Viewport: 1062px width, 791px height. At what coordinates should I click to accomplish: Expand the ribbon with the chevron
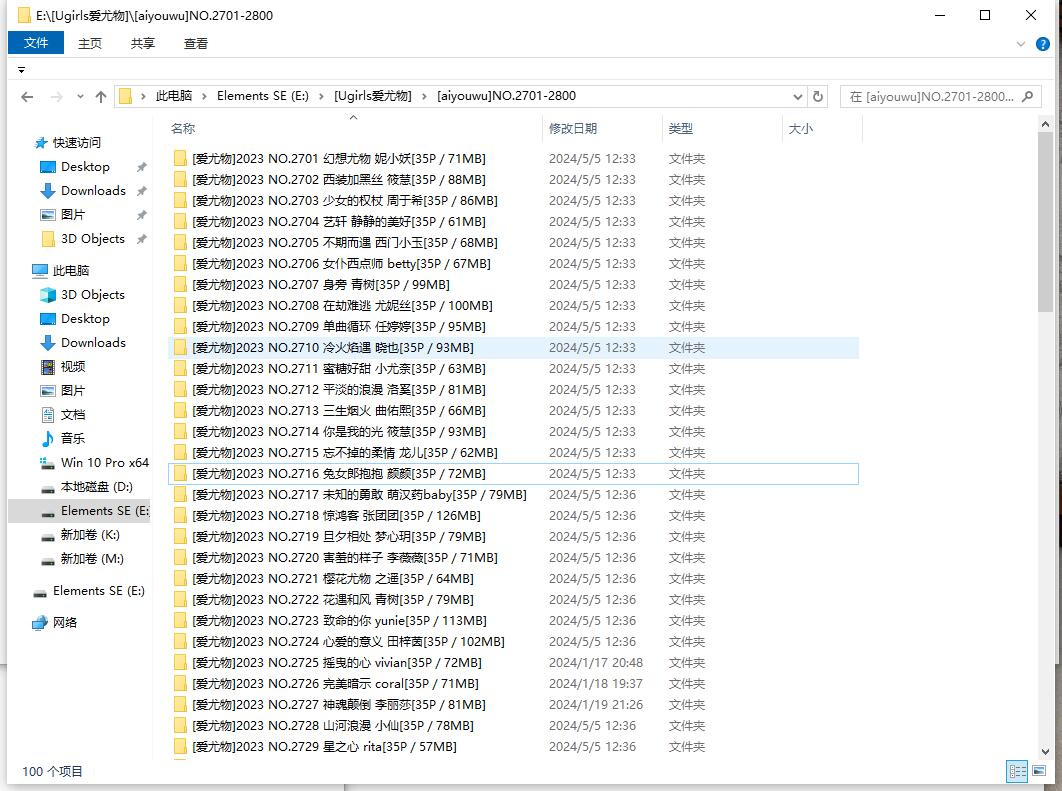(x=1021, y=44)
